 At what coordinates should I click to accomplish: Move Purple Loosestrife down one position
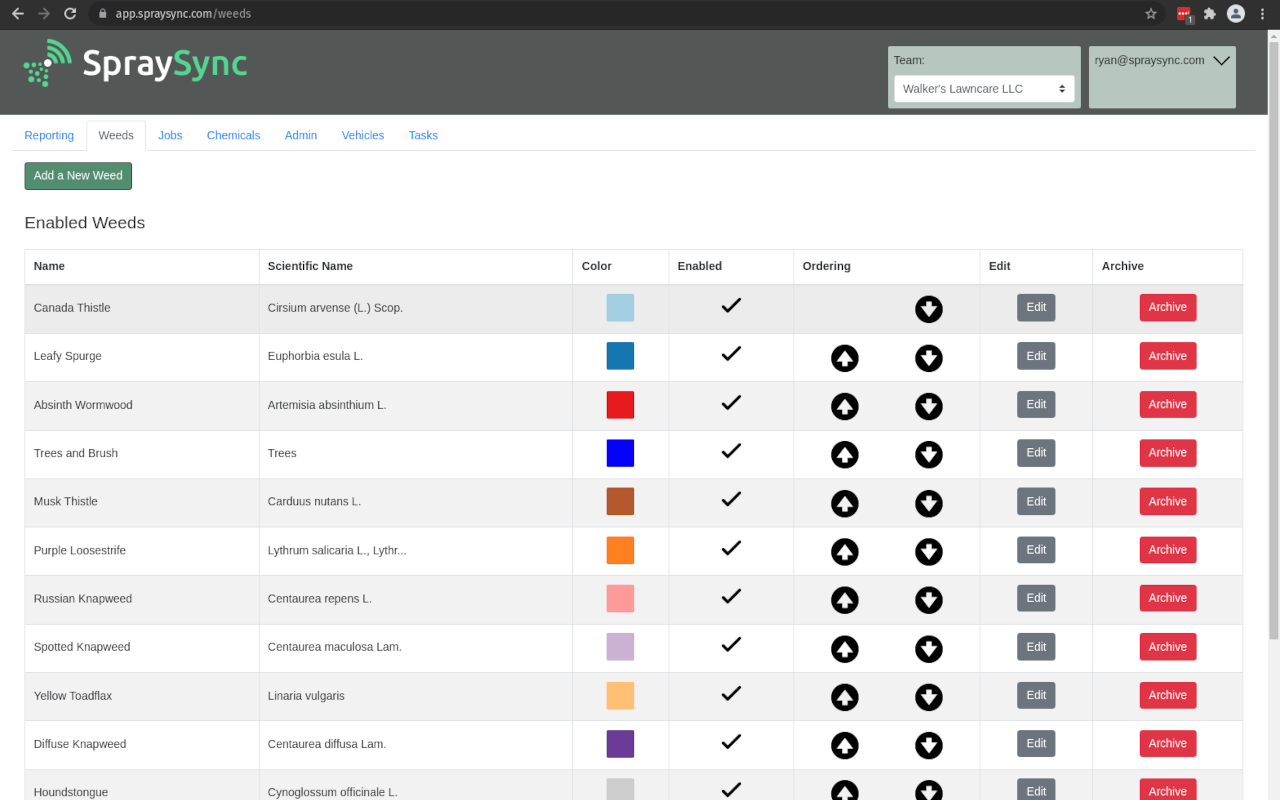(928, 551)
